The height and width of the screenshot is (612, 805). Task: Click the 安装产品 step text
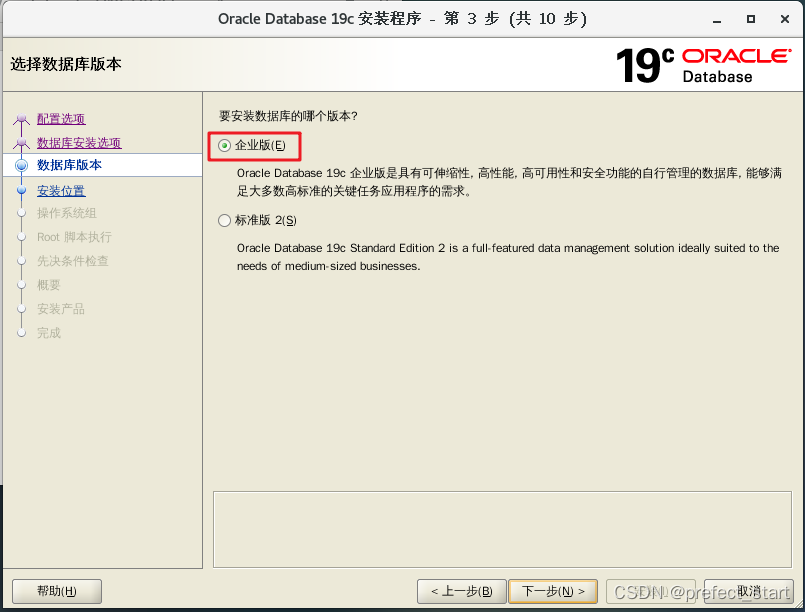[61, 309]
